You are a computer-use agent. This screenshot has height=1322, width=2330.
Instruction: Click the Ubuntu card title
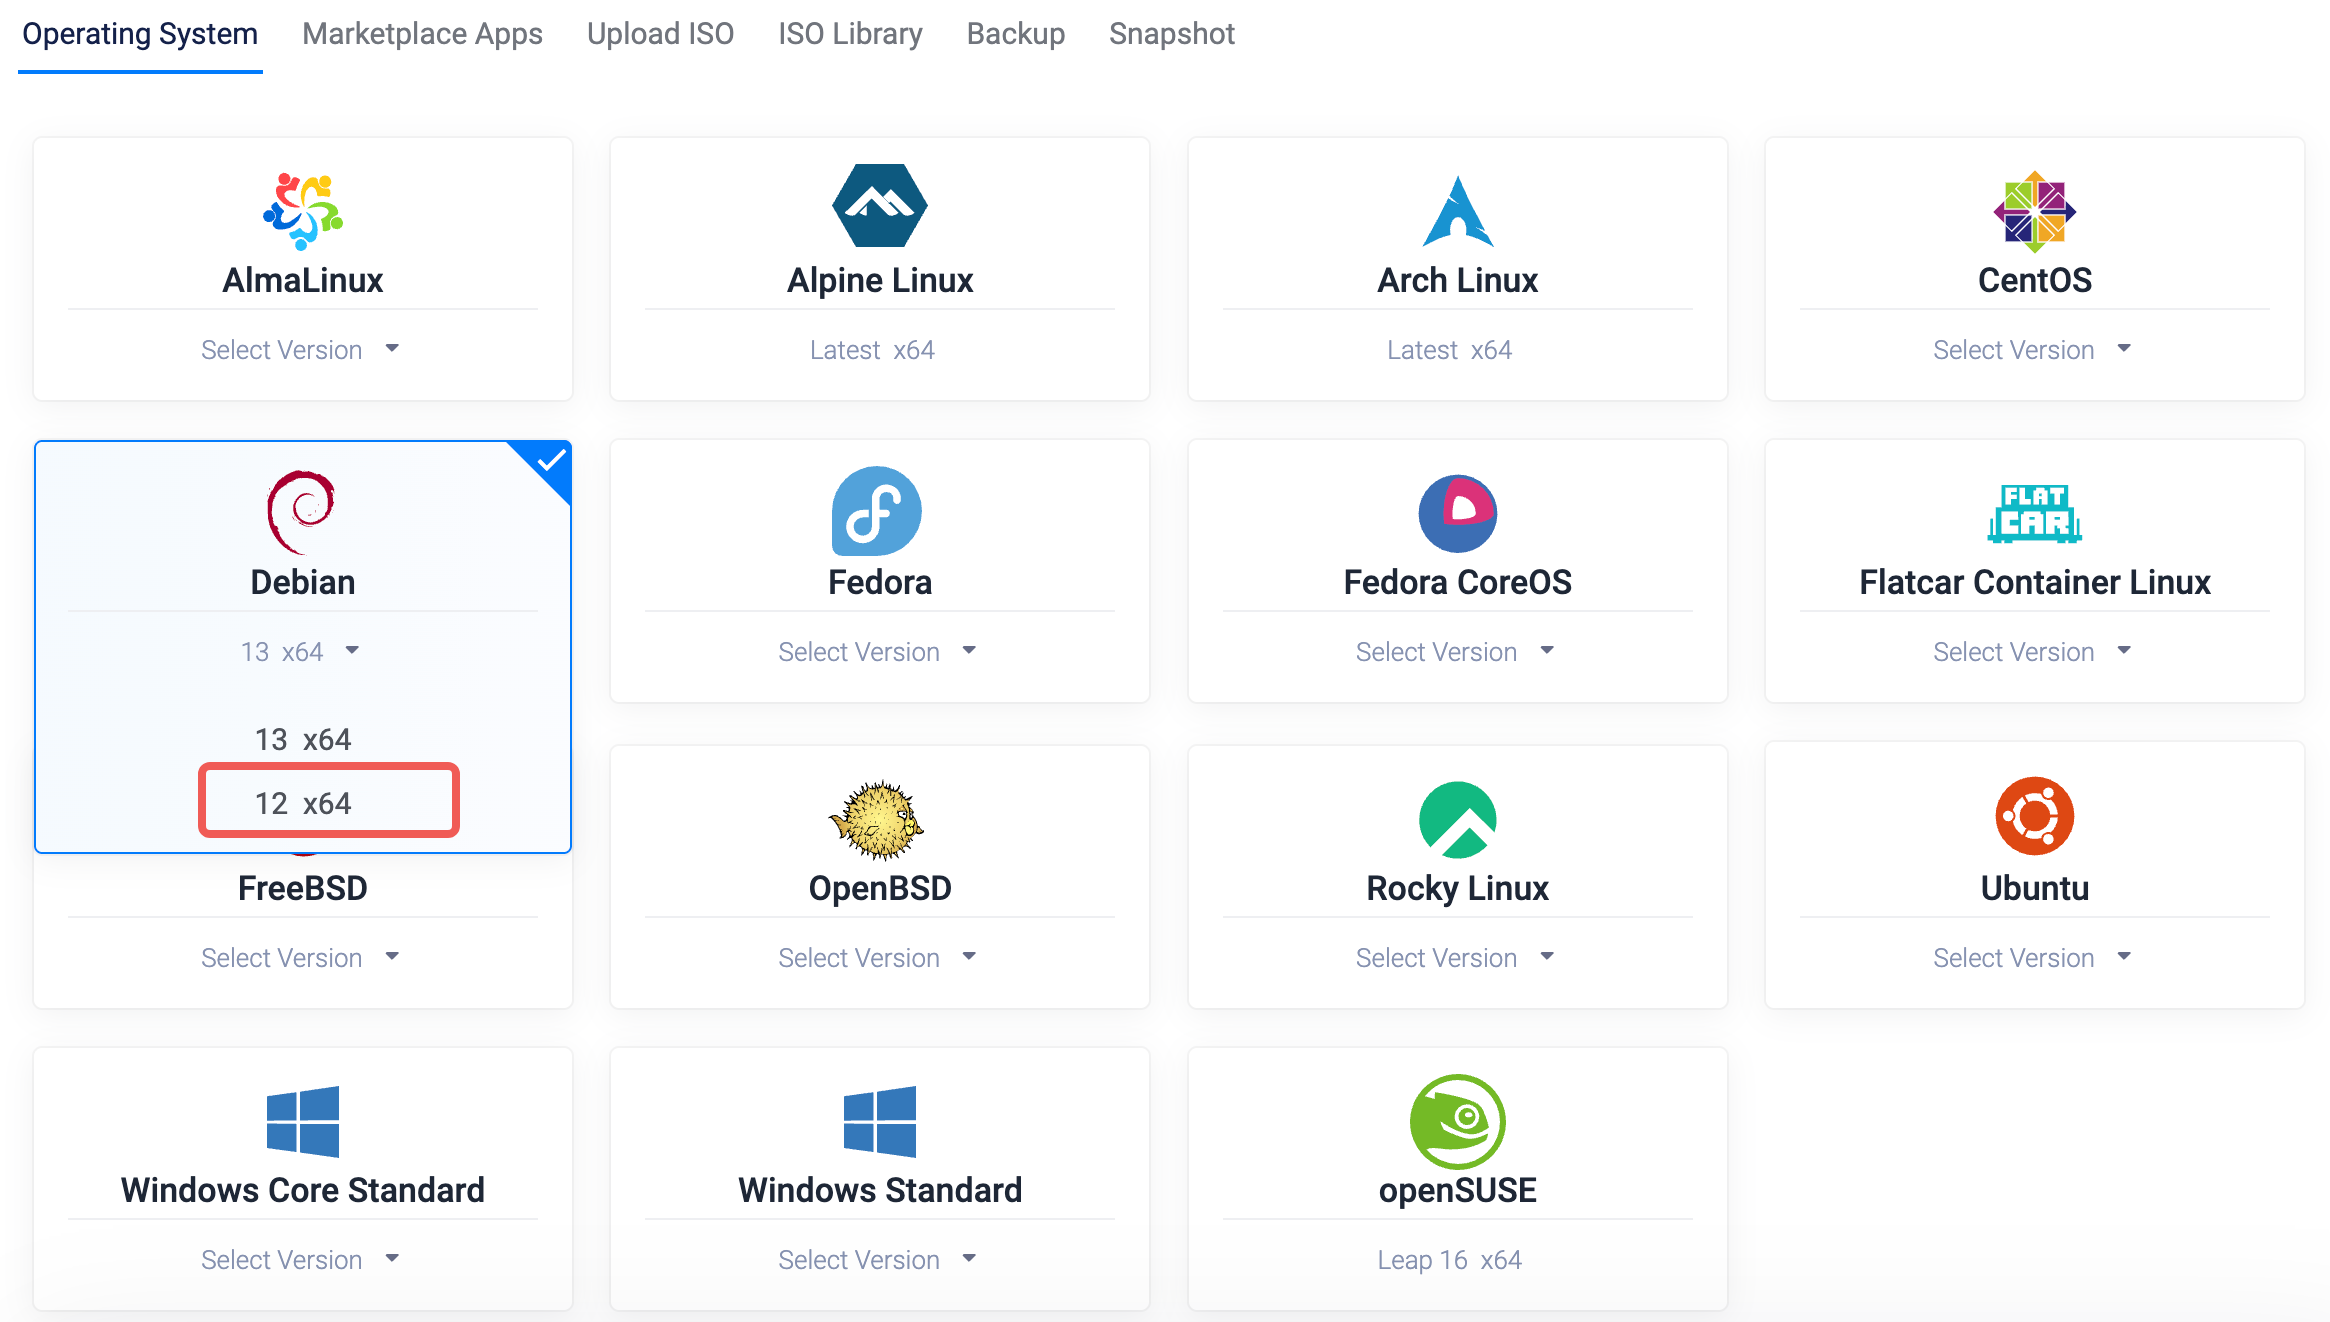point(2035,888)
